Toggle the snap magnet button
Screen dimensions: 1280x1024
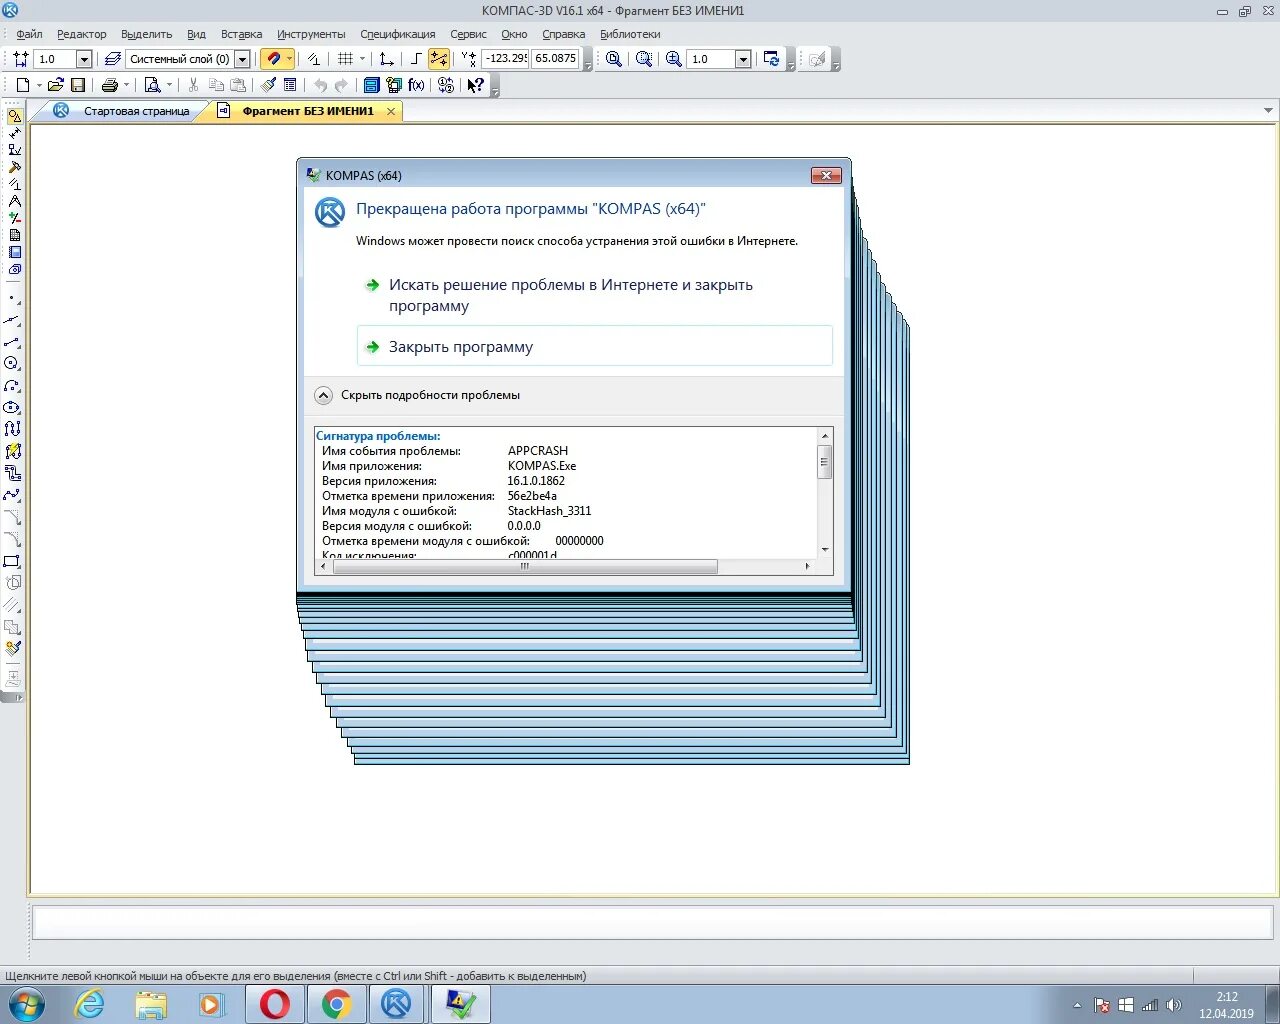[274, 59]
